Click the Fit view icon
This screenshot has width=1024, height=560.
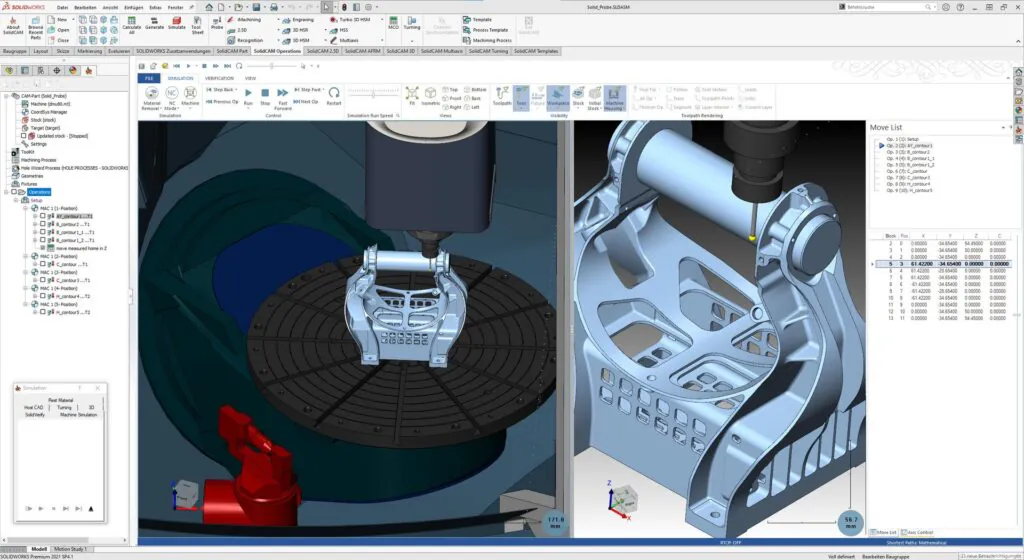coord(411,94)
